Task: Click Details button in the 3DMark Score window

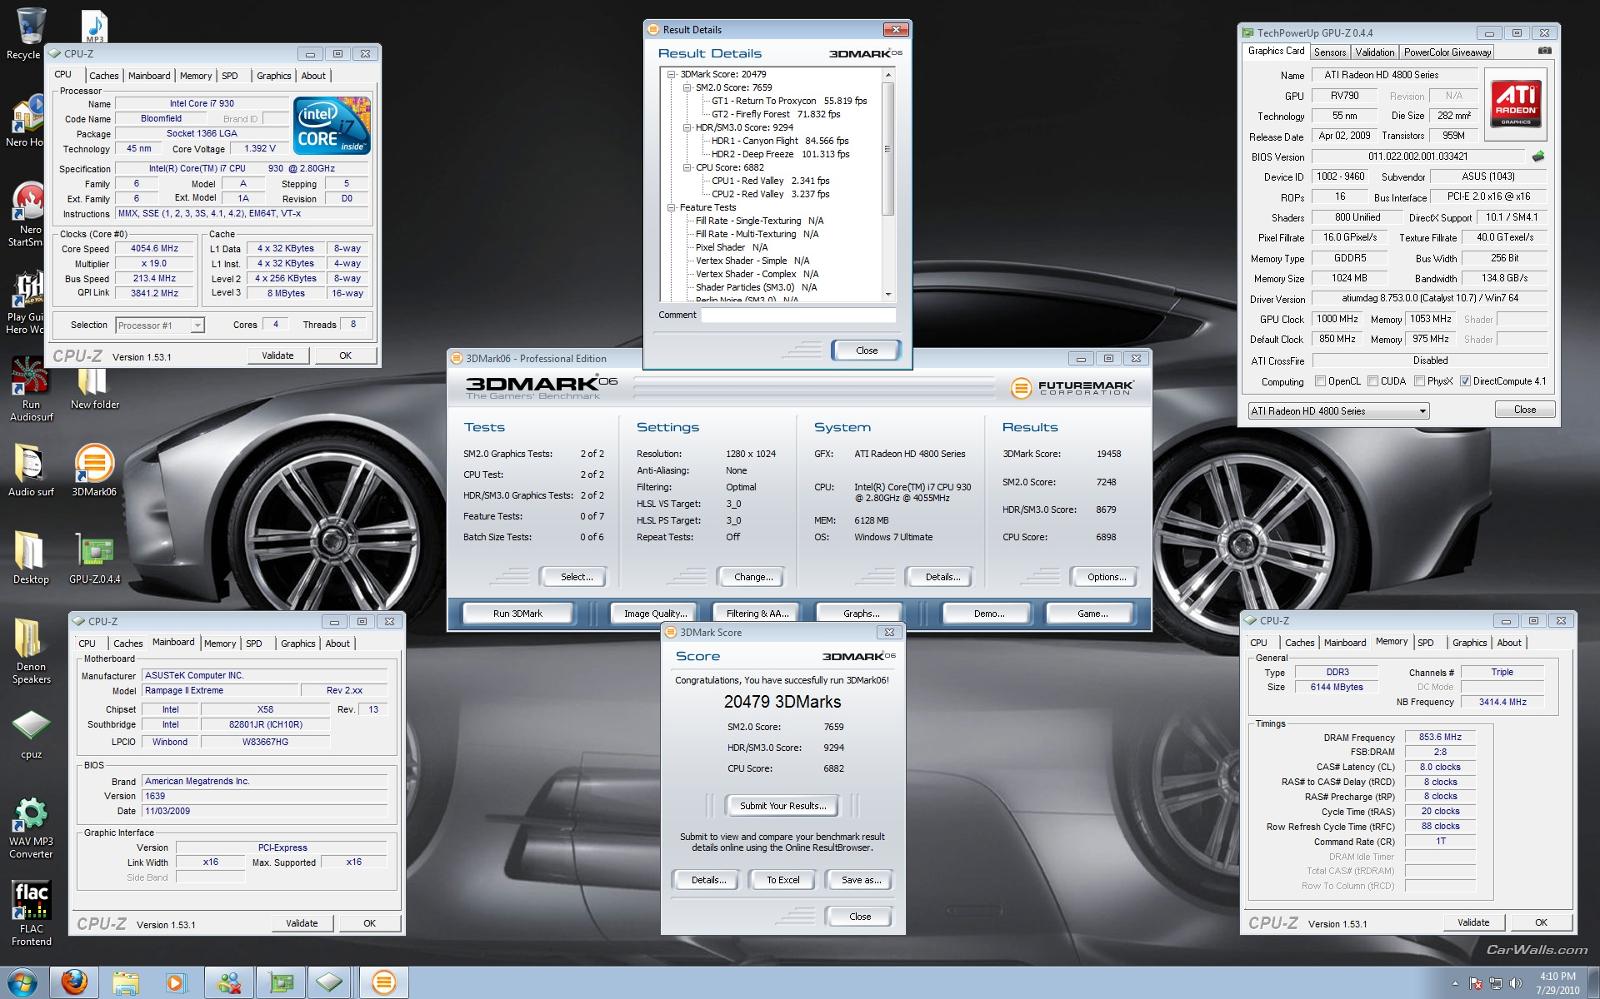Action: (706, 880)
